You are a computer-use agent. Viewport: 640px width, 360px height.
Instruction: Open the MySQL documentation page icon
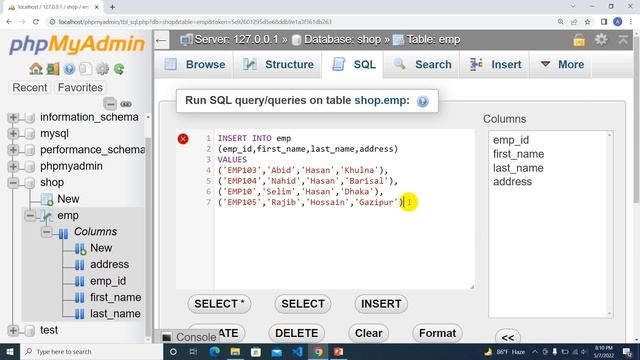pyautogui.click(x=85, y=69)
